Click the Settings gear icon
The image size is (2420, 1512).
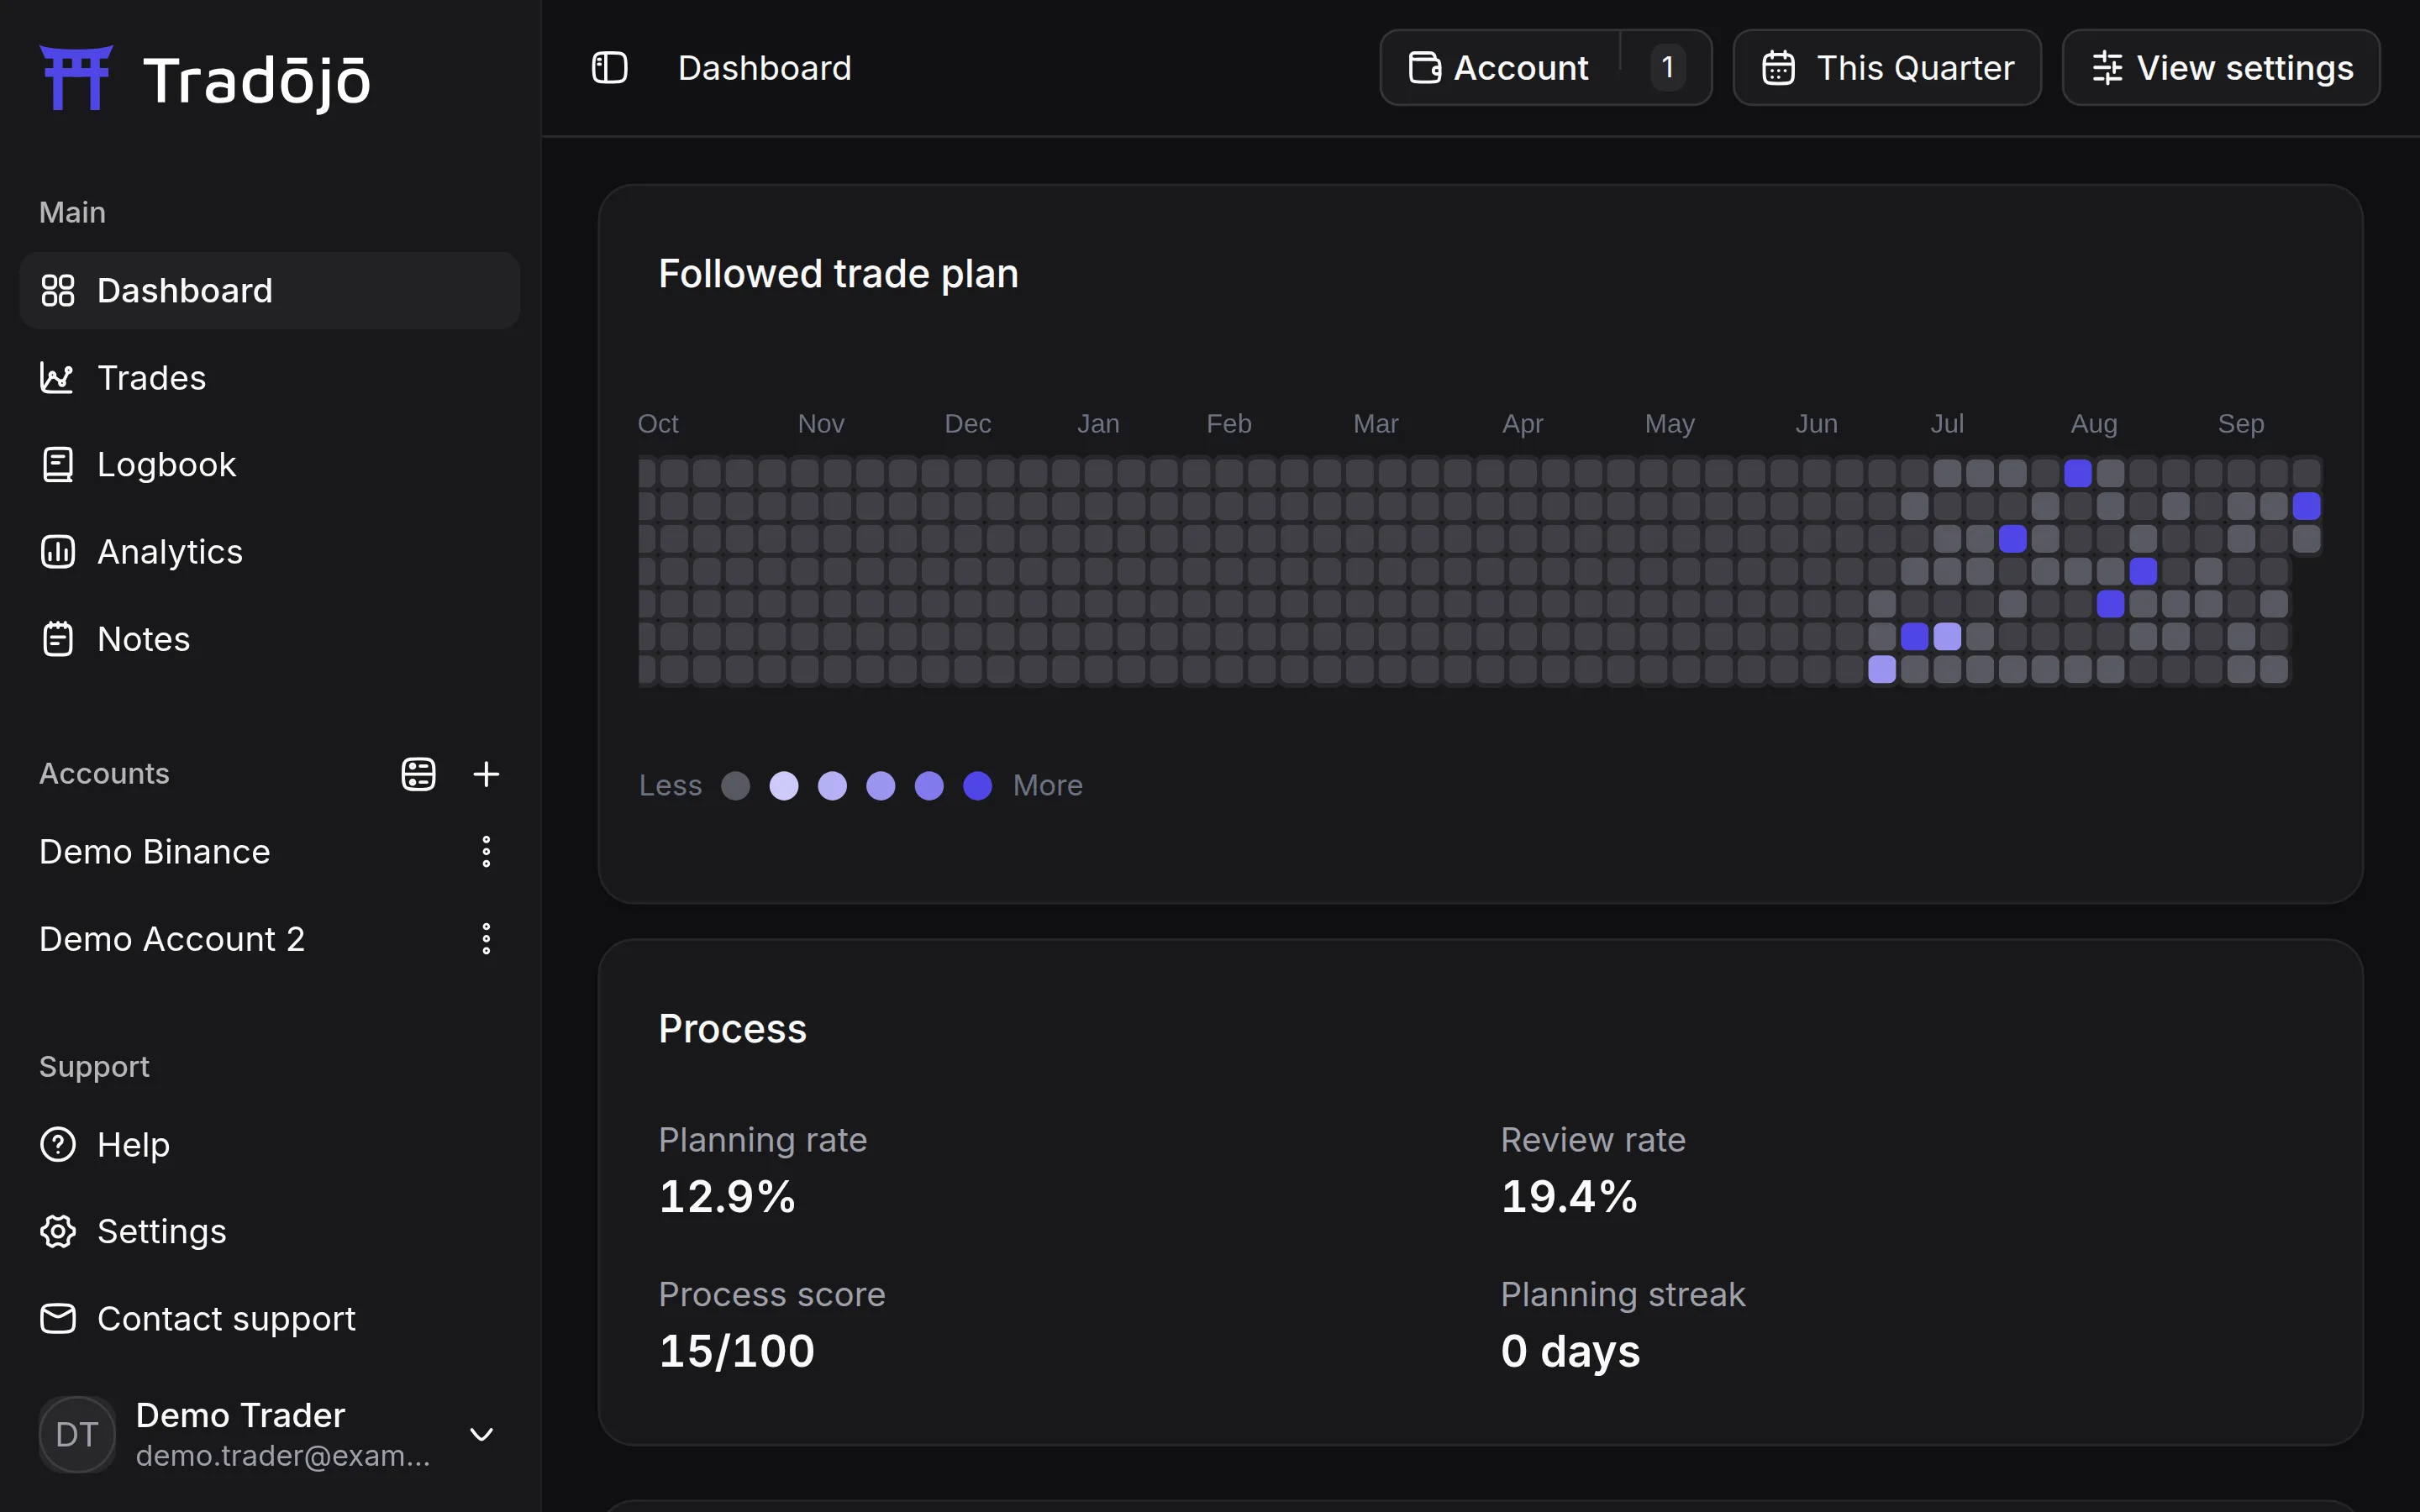57,1232
